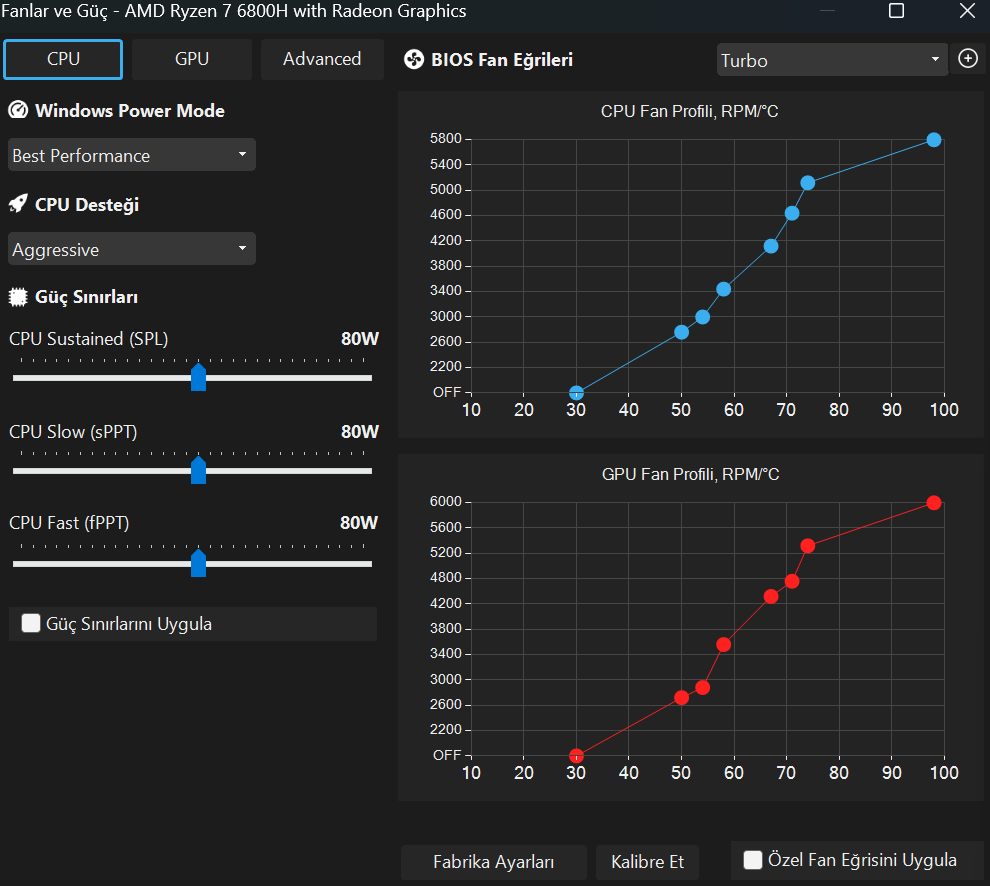Select the CPU fan curve point near 58°C

(724, 289)
